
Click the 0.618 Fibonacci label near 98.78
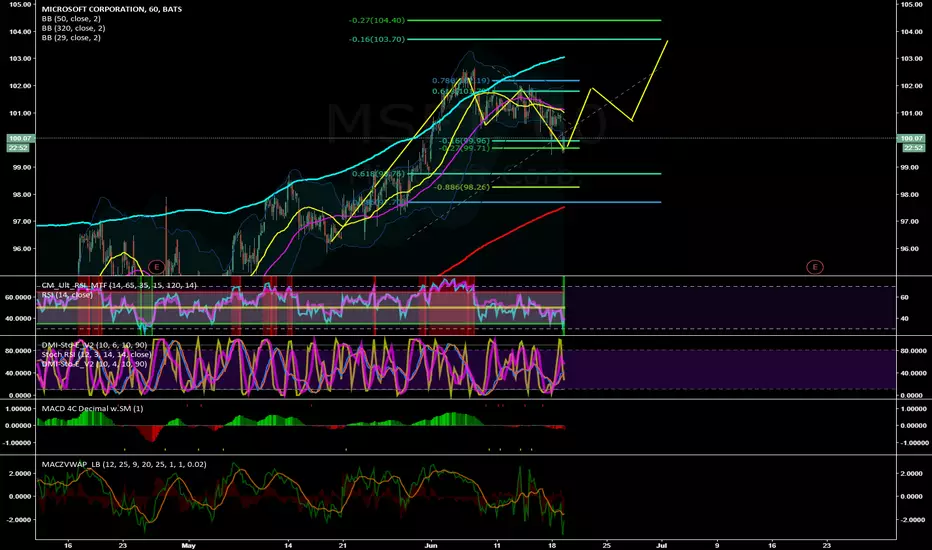pyautogui.click(x=379, y=174)
